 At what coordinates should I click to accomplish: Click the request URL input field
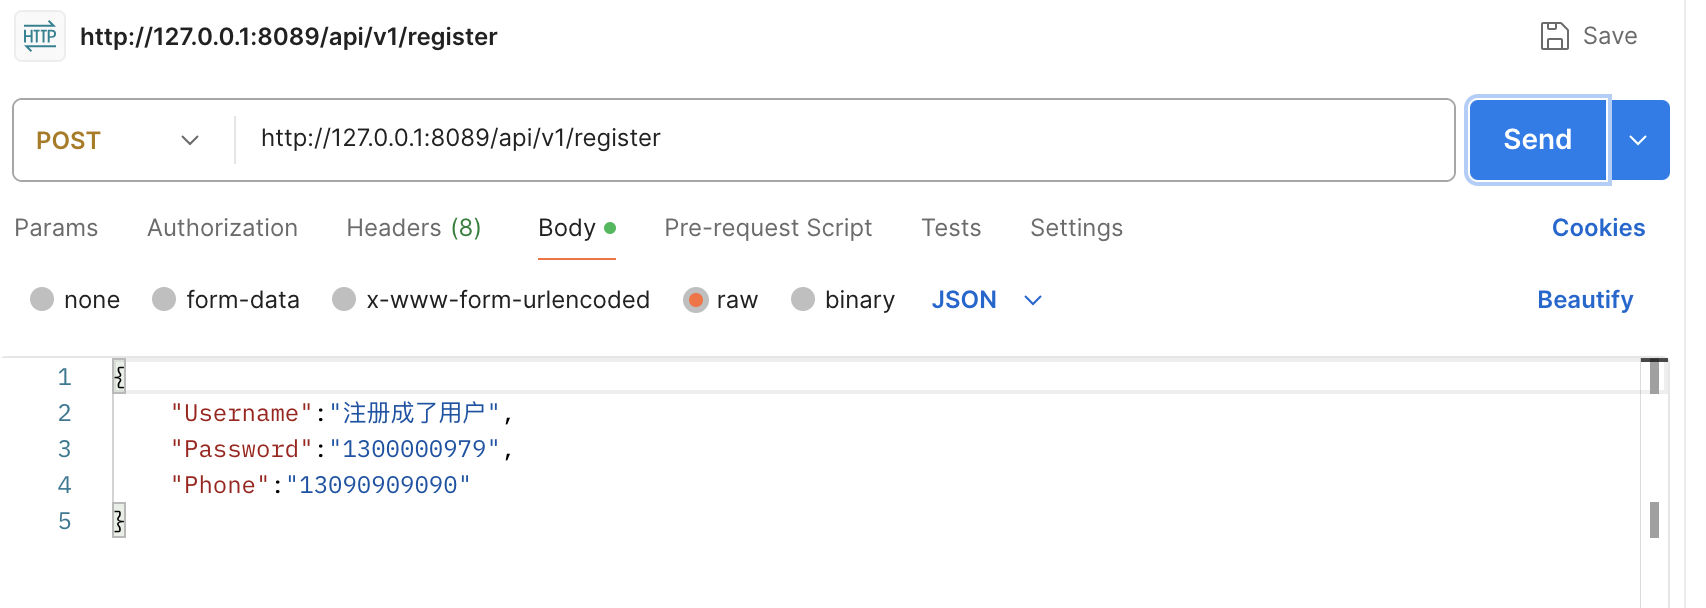pyautogui.click(x=840, y=139)
